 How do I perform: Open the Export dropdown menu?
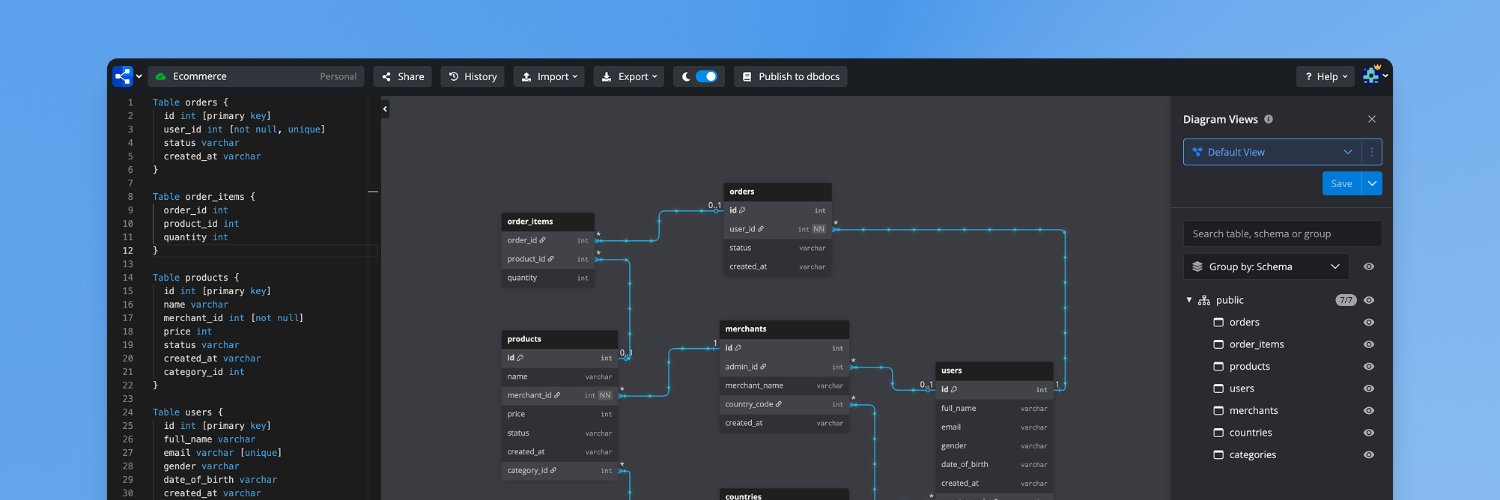[x=629, y=76]
